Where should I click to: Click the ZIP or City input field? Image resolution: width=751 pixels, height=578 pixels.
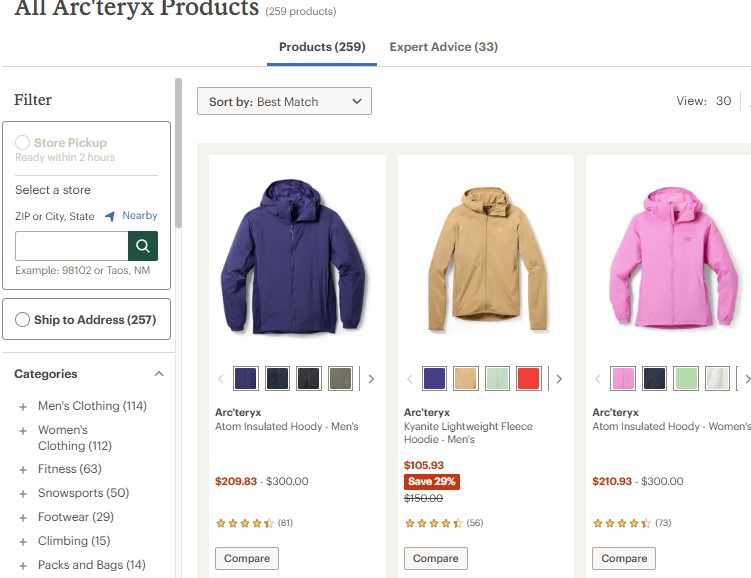[72, 246]
